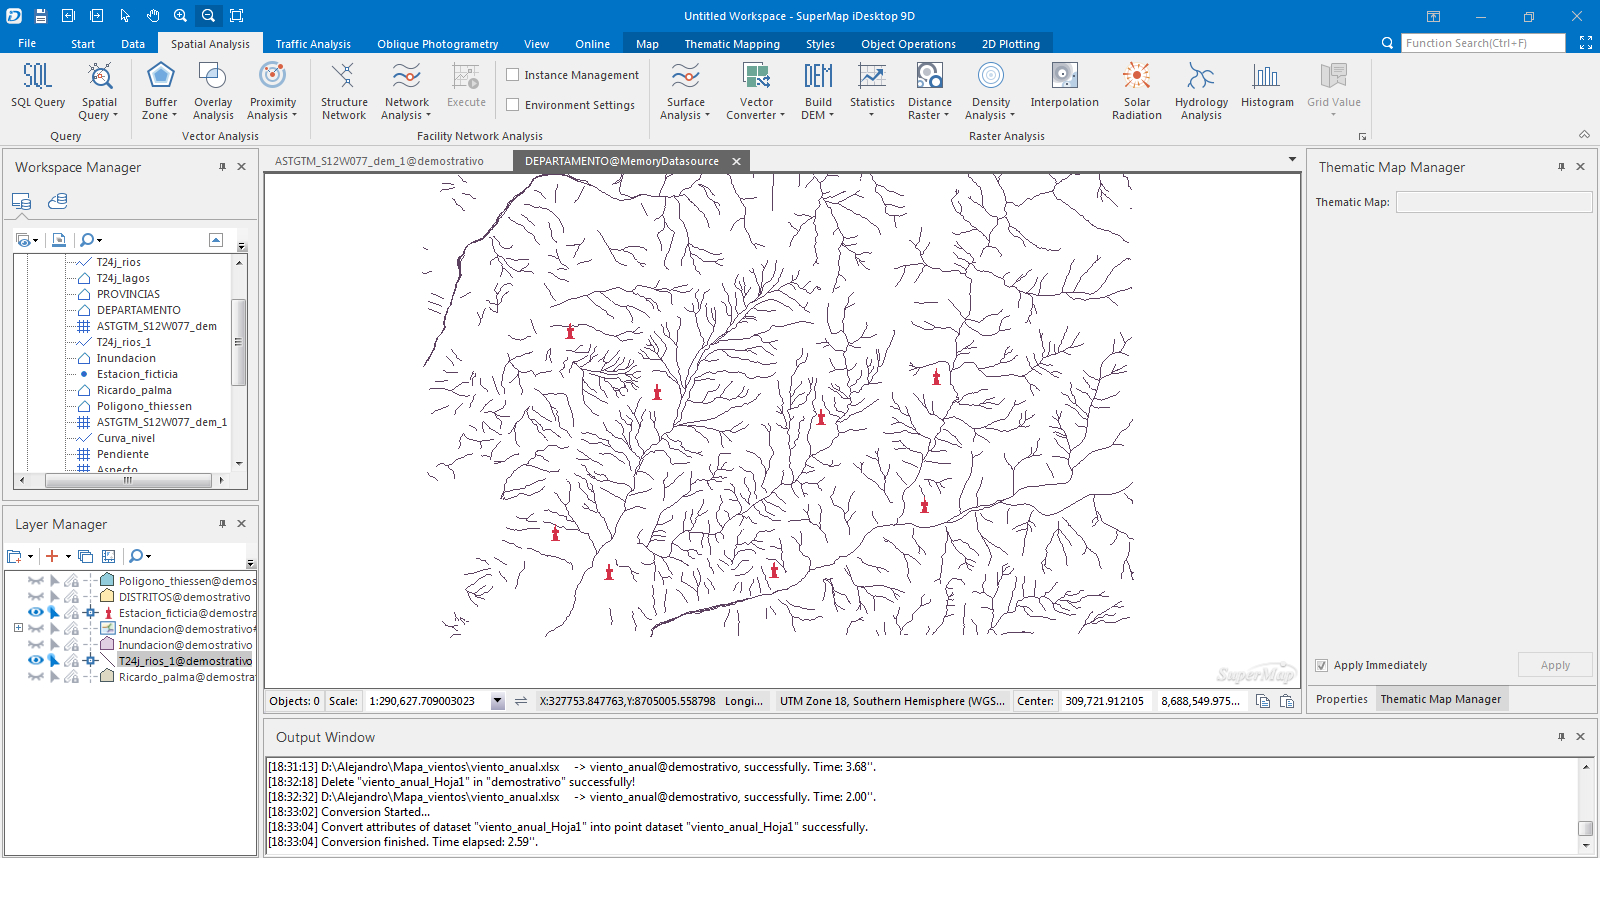Image resolution: width=1600 pixels, height=900 pixels.
Task: Enable the Instance Management checkbox
Action: [x=513, y=75]
